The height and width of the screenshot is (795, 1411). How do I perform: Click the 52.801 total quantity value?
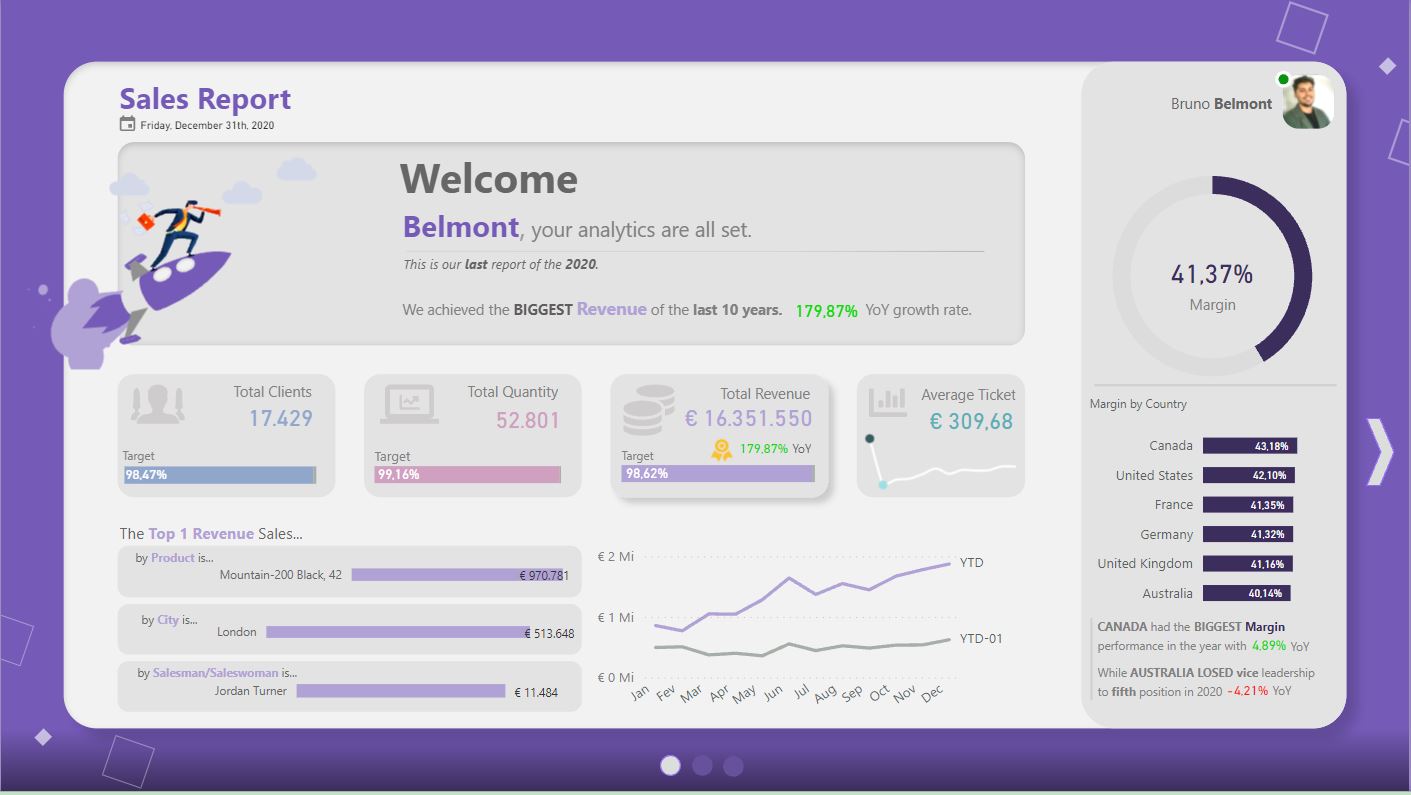click(528, 420)
